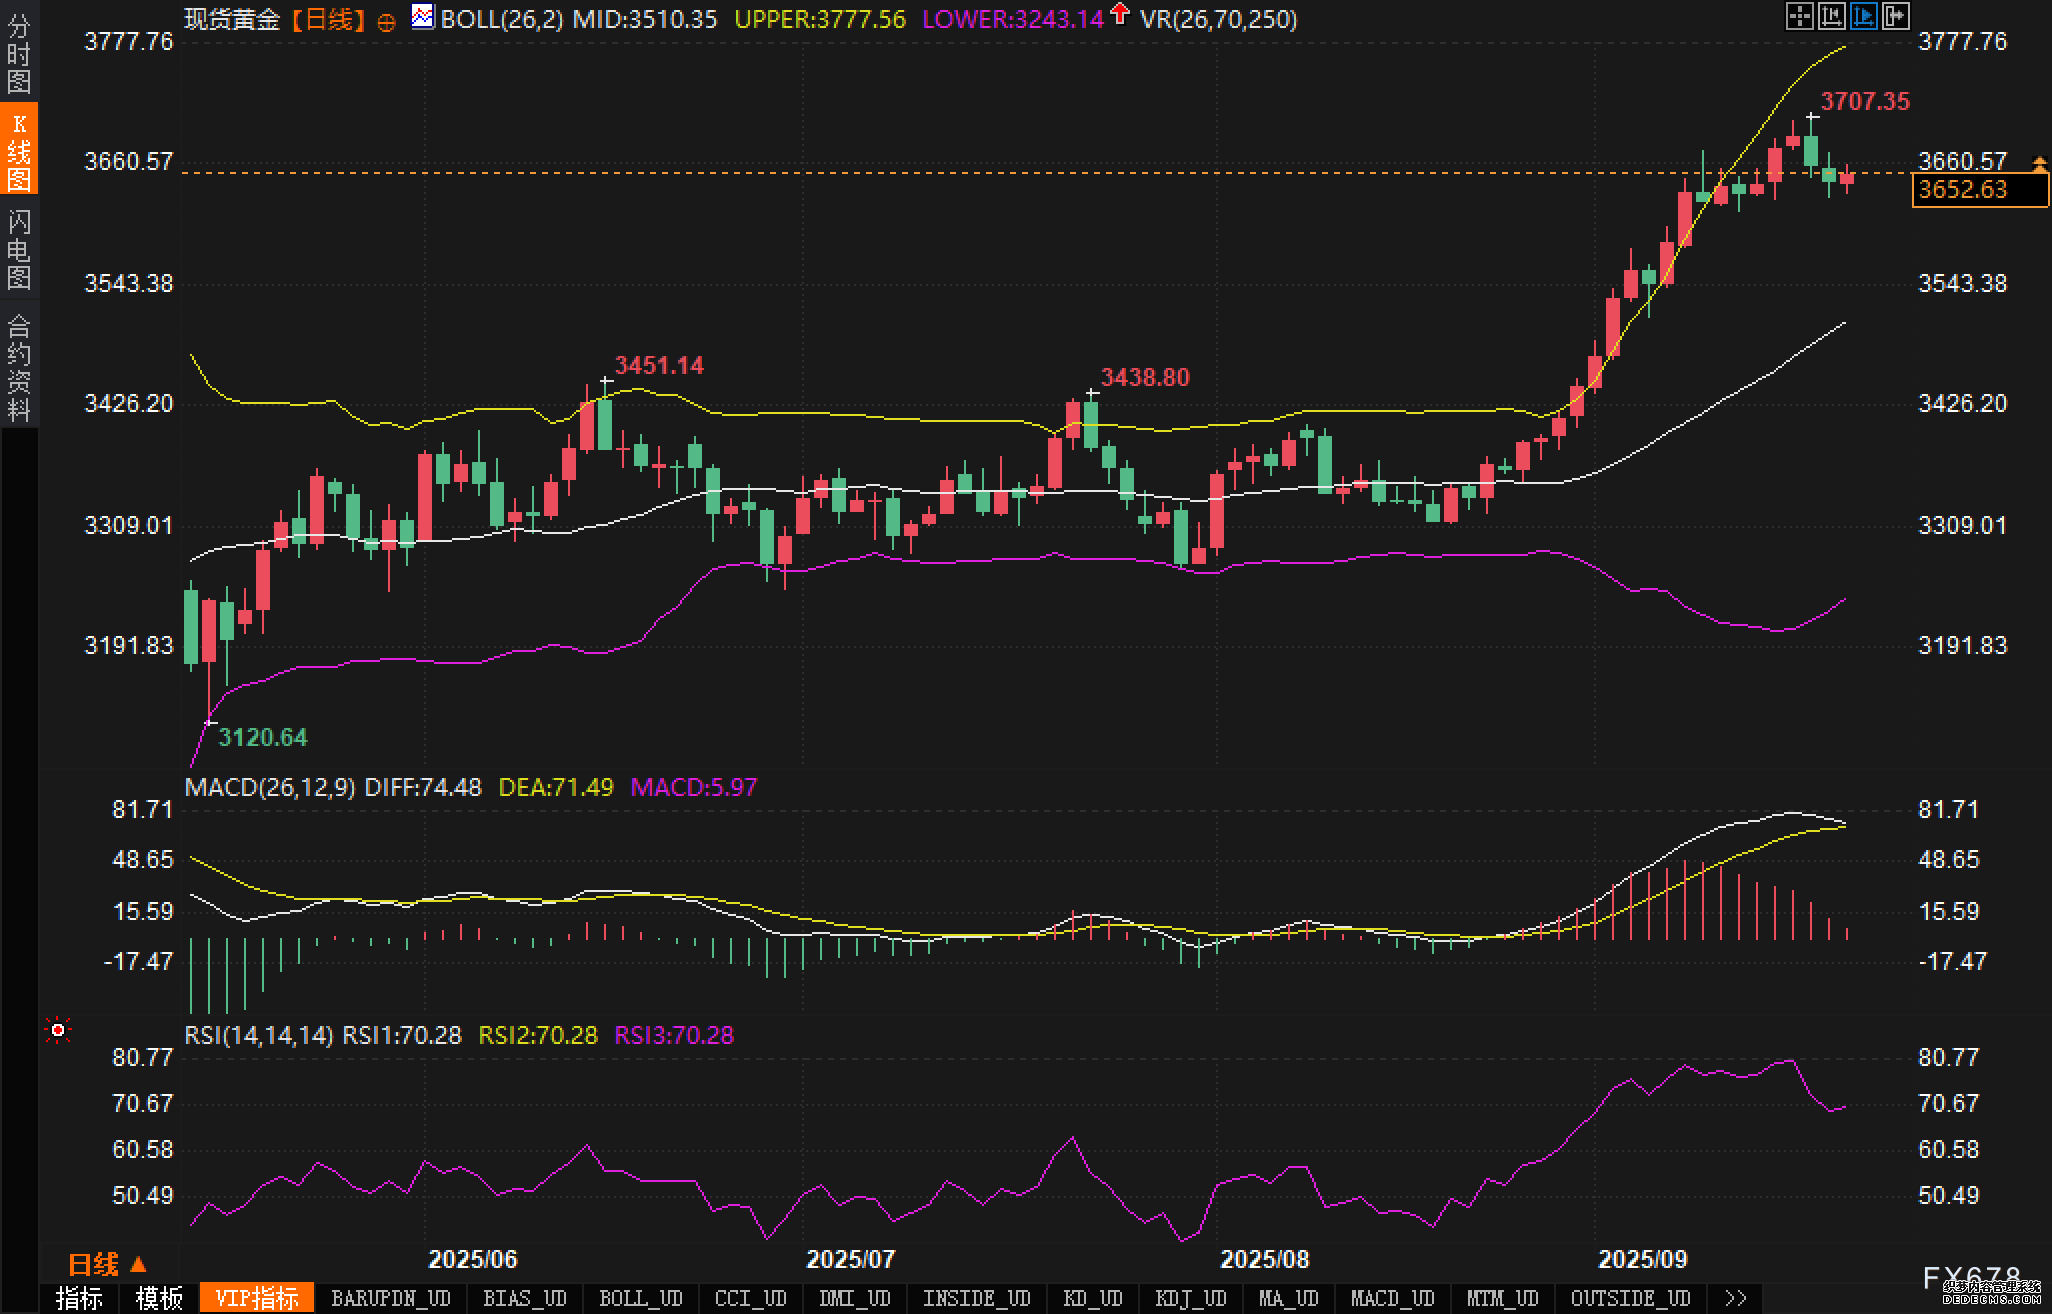2052x1314 pixels.
Task: Apply the KD_UD indicator
Action: 1093,1298
